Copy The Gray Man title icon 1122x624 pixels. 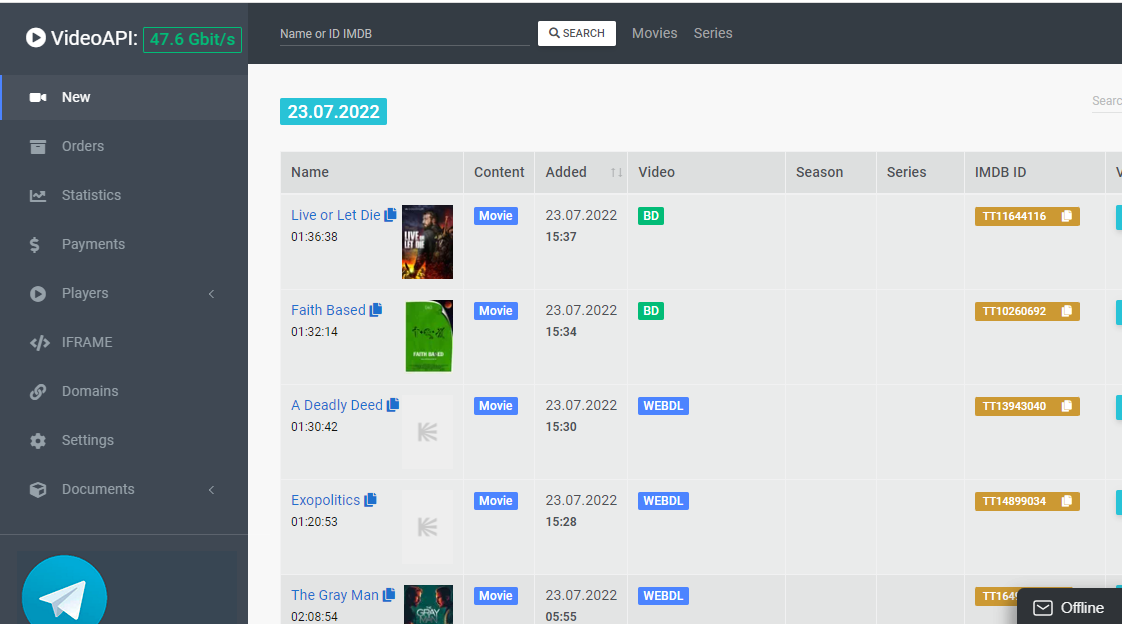[x=389, y=595]
